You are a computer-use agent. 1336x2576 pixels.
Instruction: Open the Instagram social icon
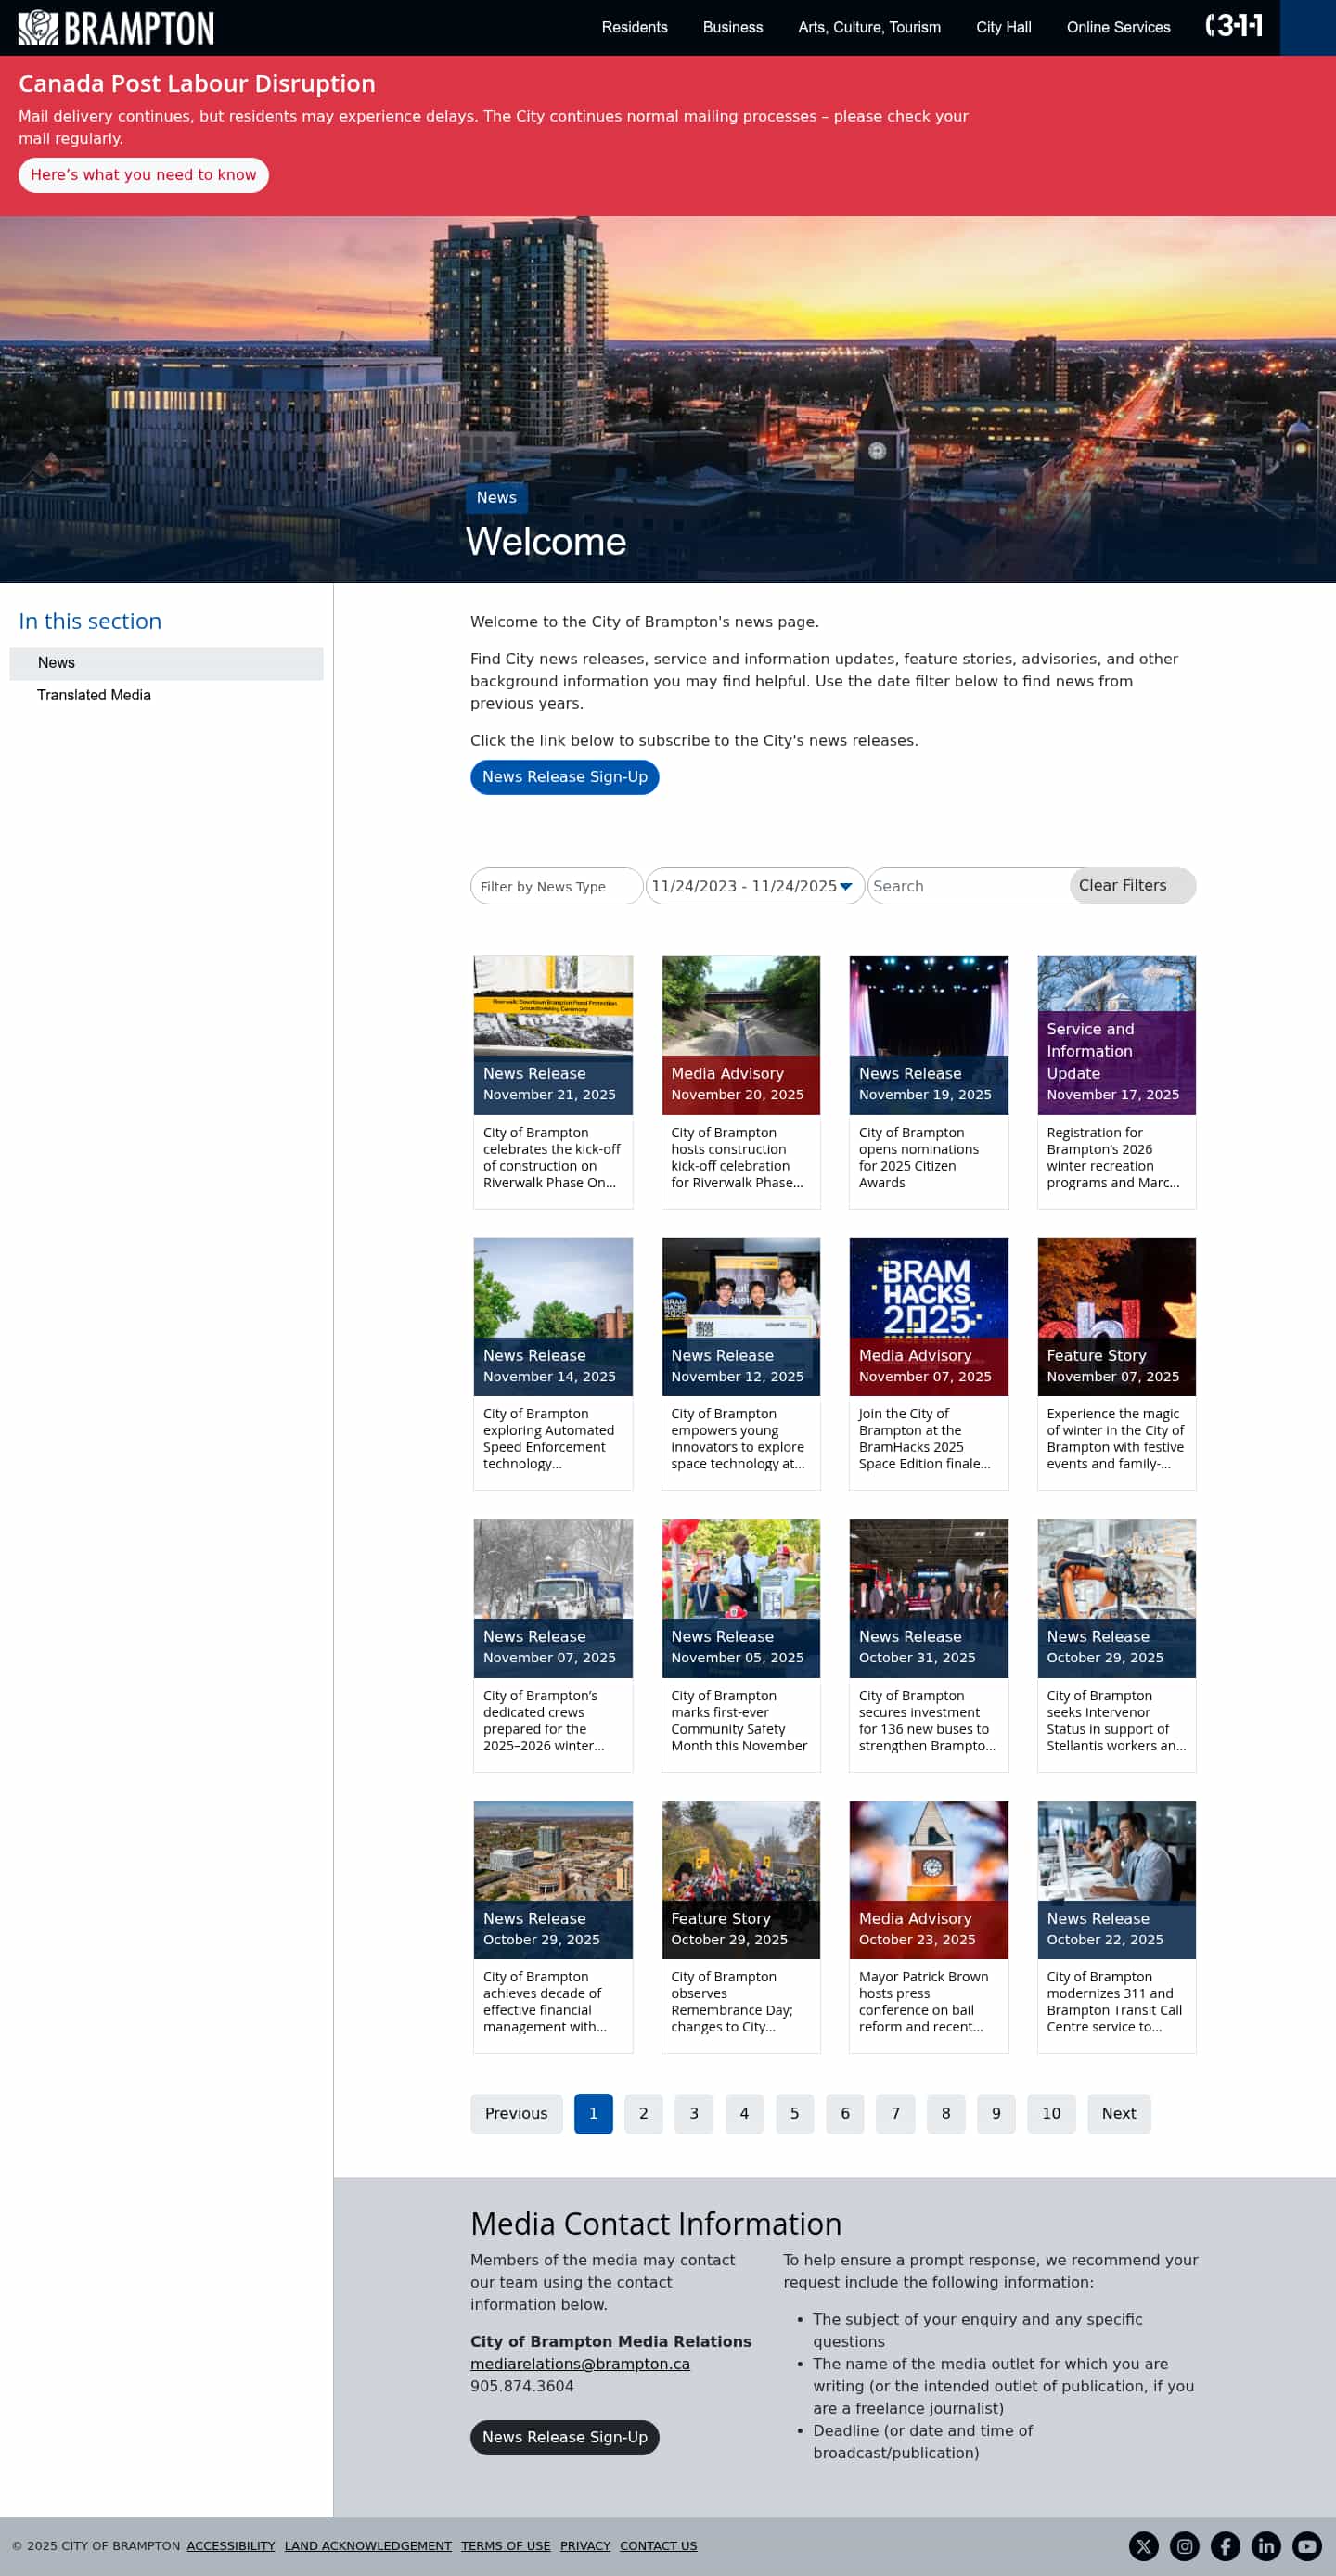(x=1184, y=2545)
